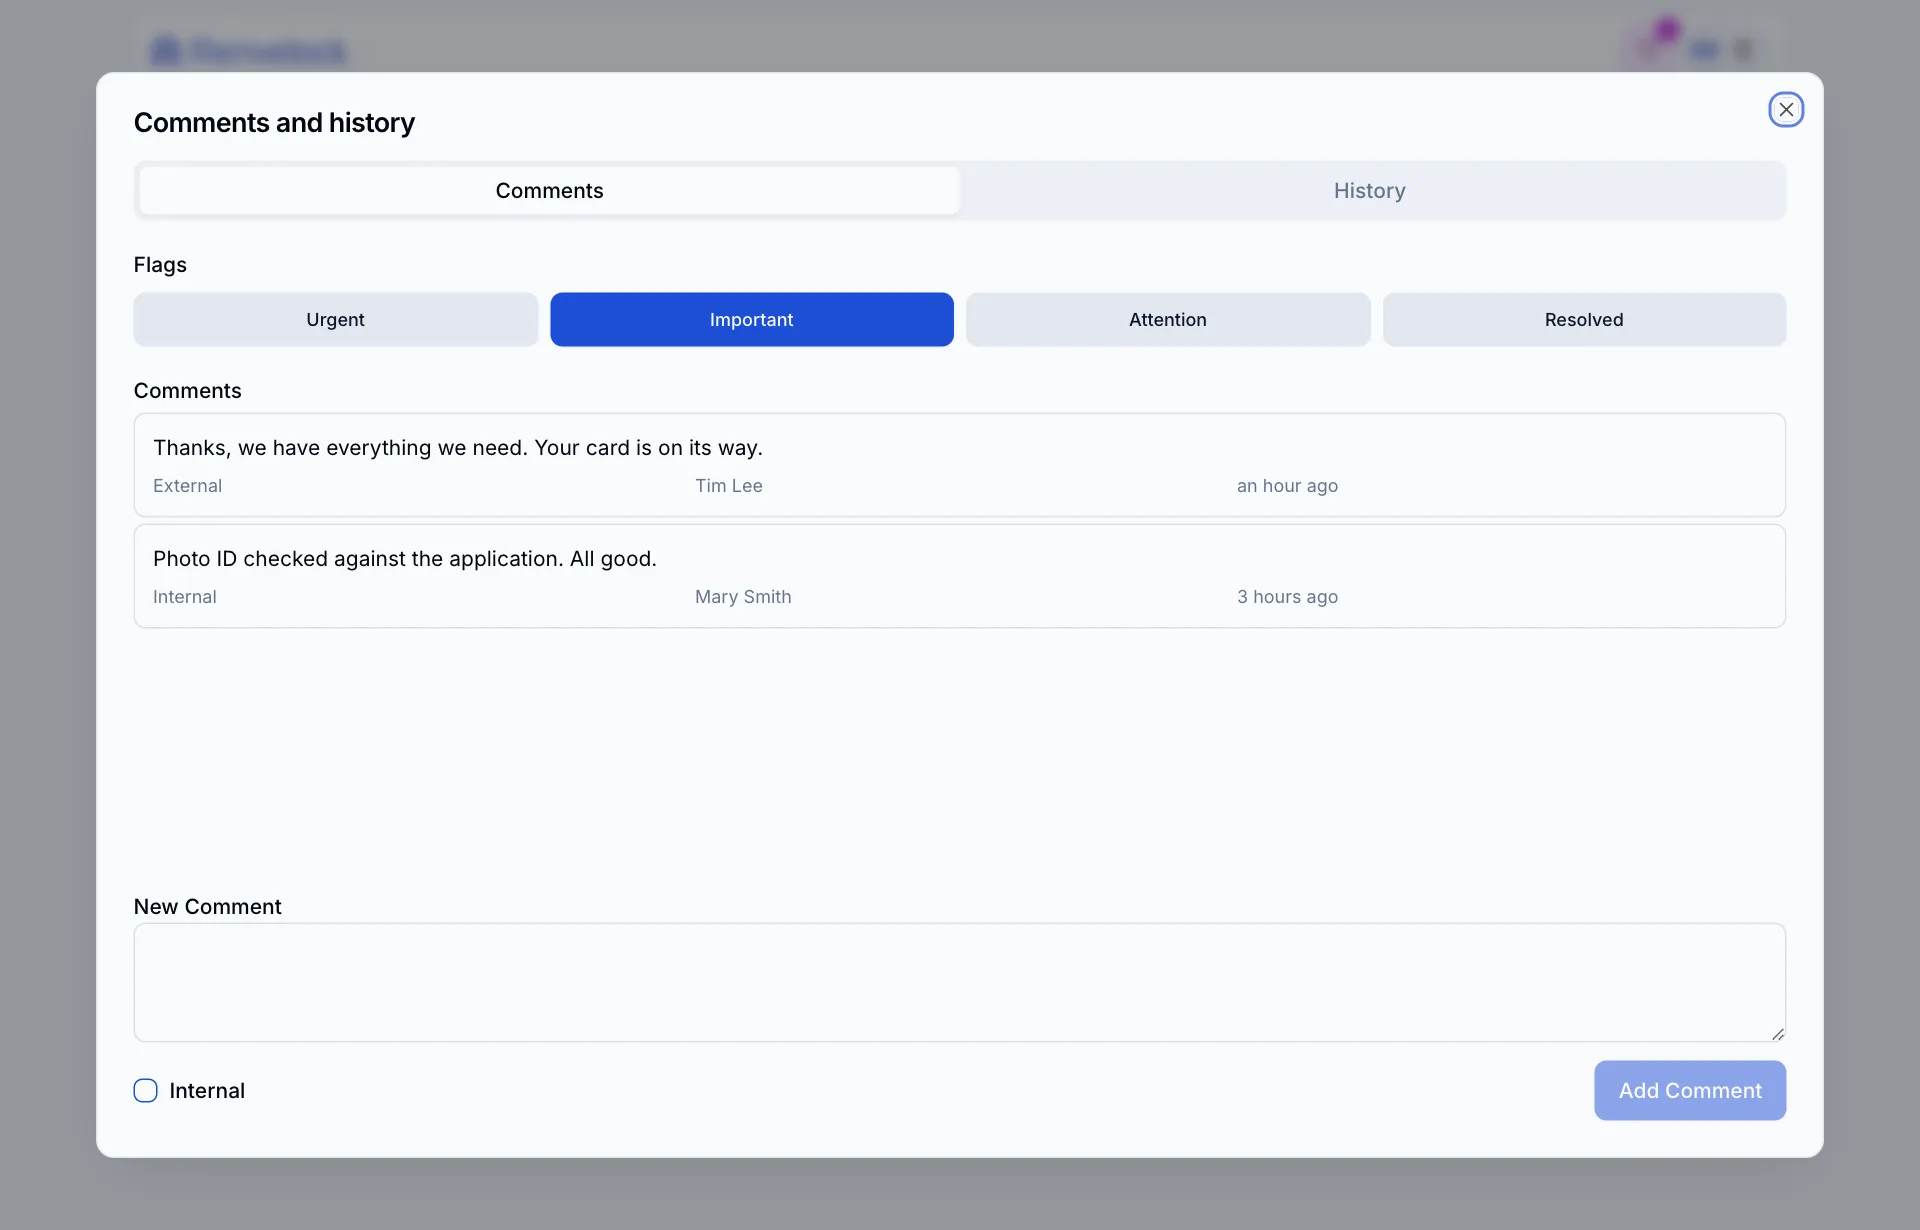Screen dimensions: 1920x1230
Task: Click the '3 hours ago' timestamp
Action: pos(1287,597)
